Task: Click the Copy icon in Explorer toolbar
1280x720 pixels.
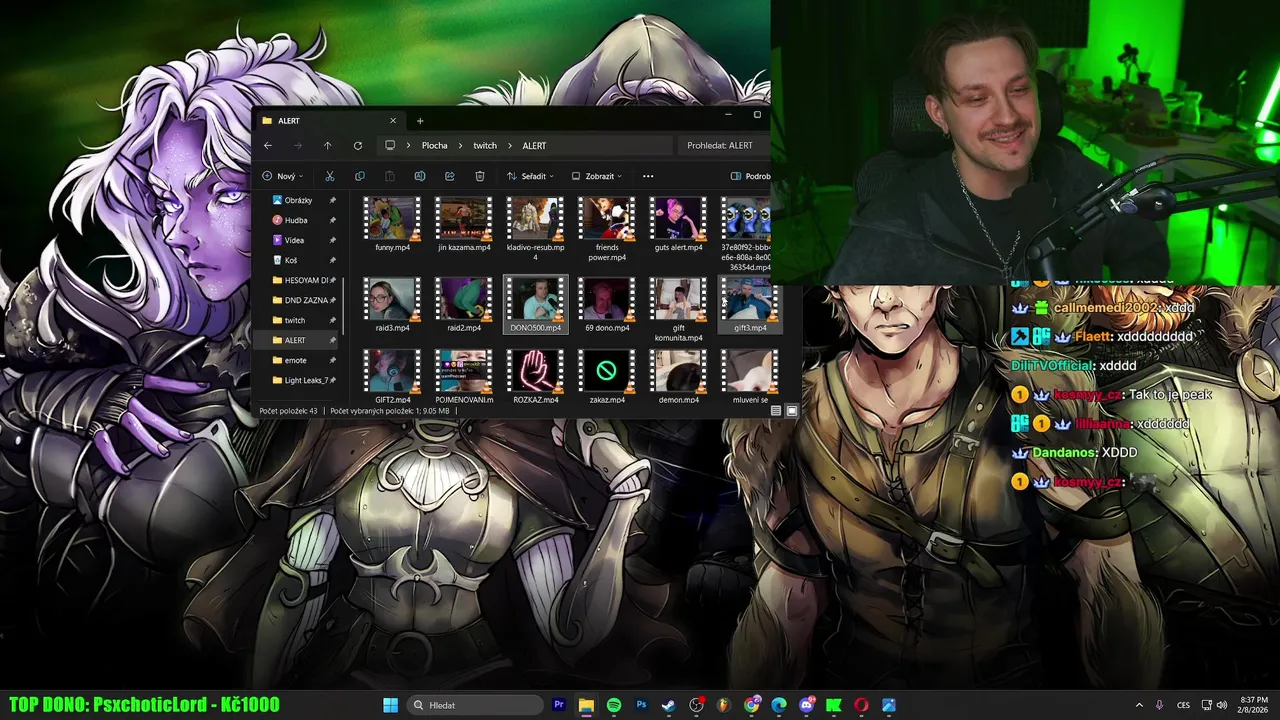Action: [359, 176]
